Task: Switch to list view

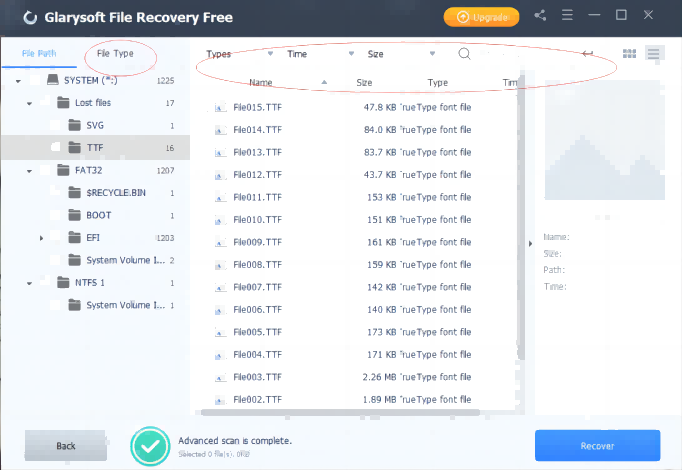Action: click(x=653, y=53)
